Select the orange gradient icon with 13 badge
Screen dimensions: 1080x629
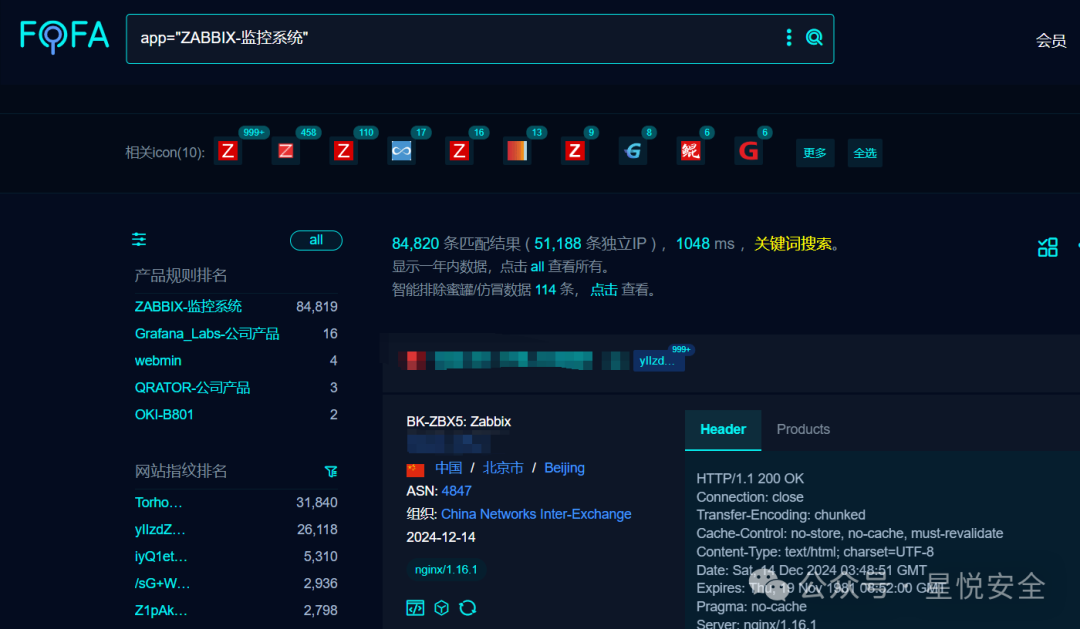click(x=517, y=151)
